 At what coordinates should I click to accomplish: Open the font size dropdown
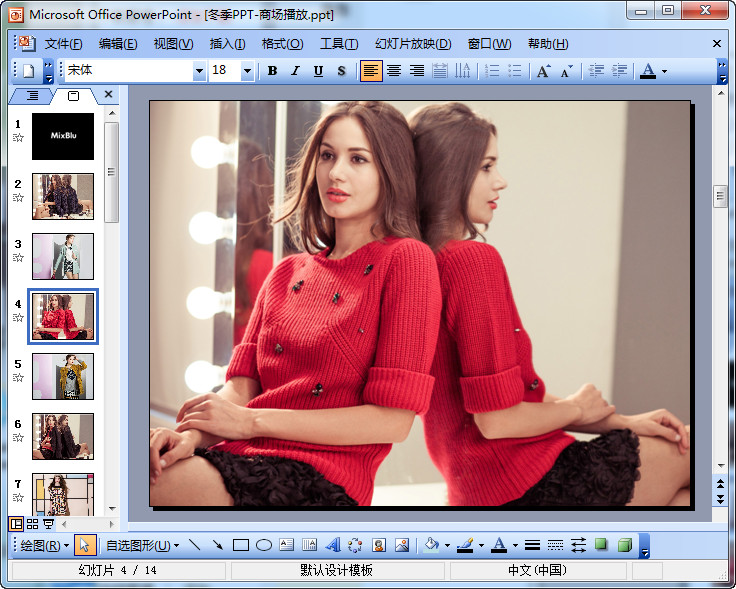click(247, 71)
